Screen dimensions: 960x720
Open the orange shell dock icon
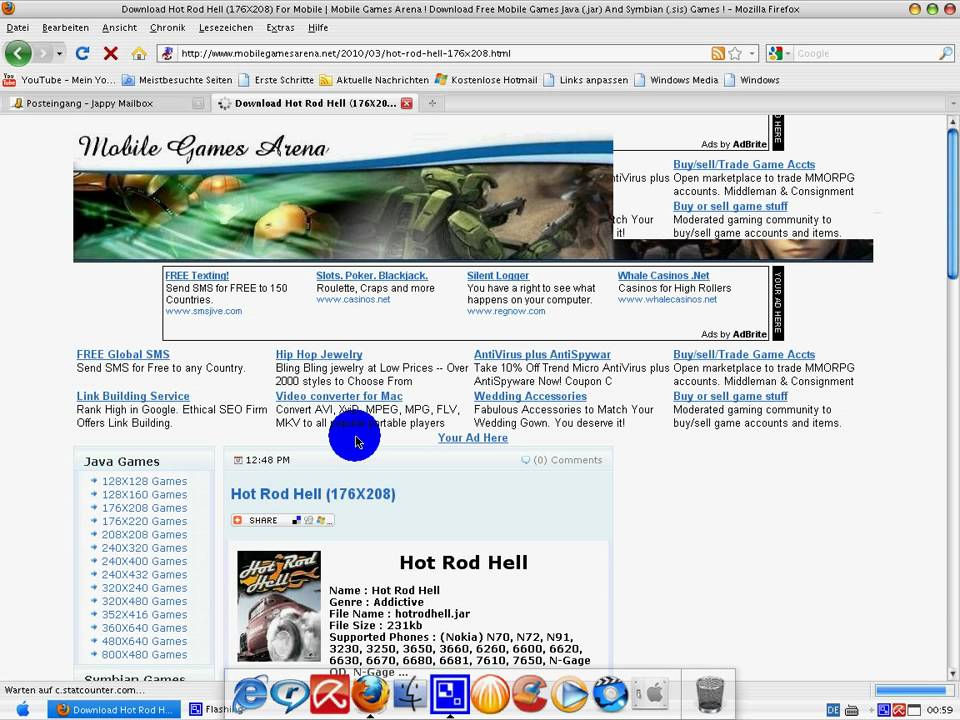(x=490, y=694)
